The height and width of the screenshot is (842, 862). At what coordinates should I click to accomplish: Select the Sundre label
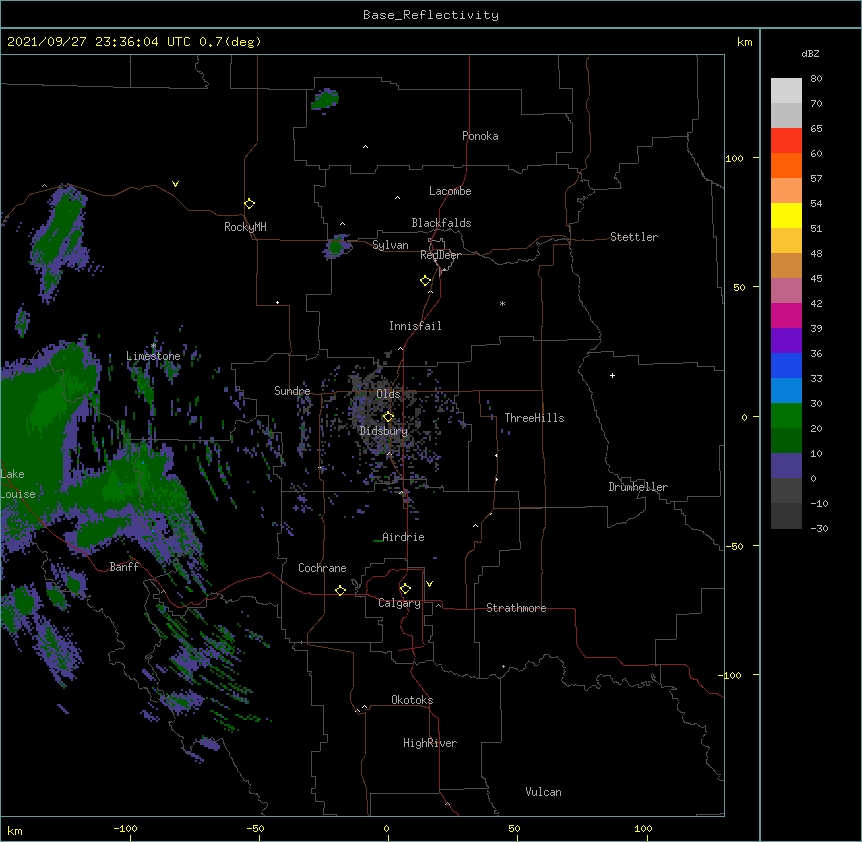tap(292, 391)
